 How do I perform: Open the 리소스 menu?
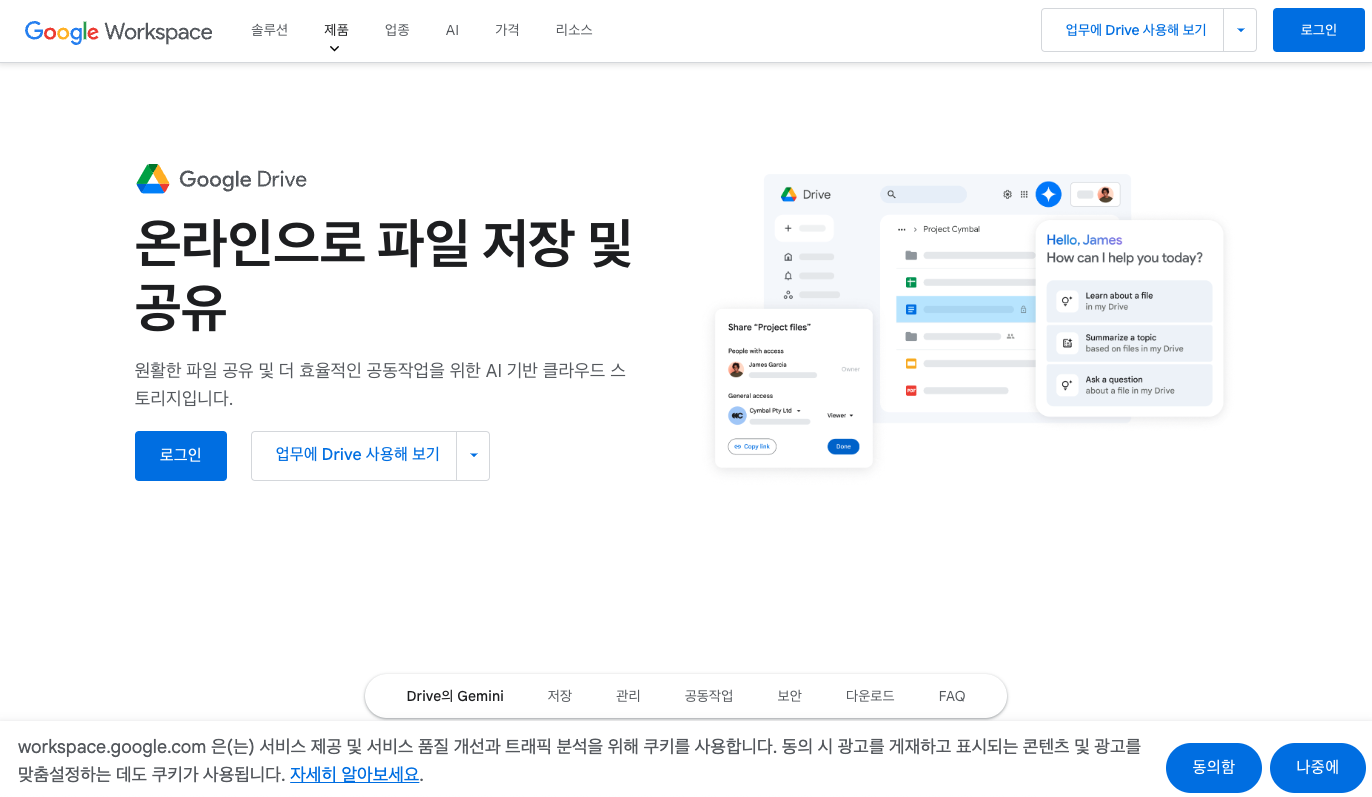point(574,30)
